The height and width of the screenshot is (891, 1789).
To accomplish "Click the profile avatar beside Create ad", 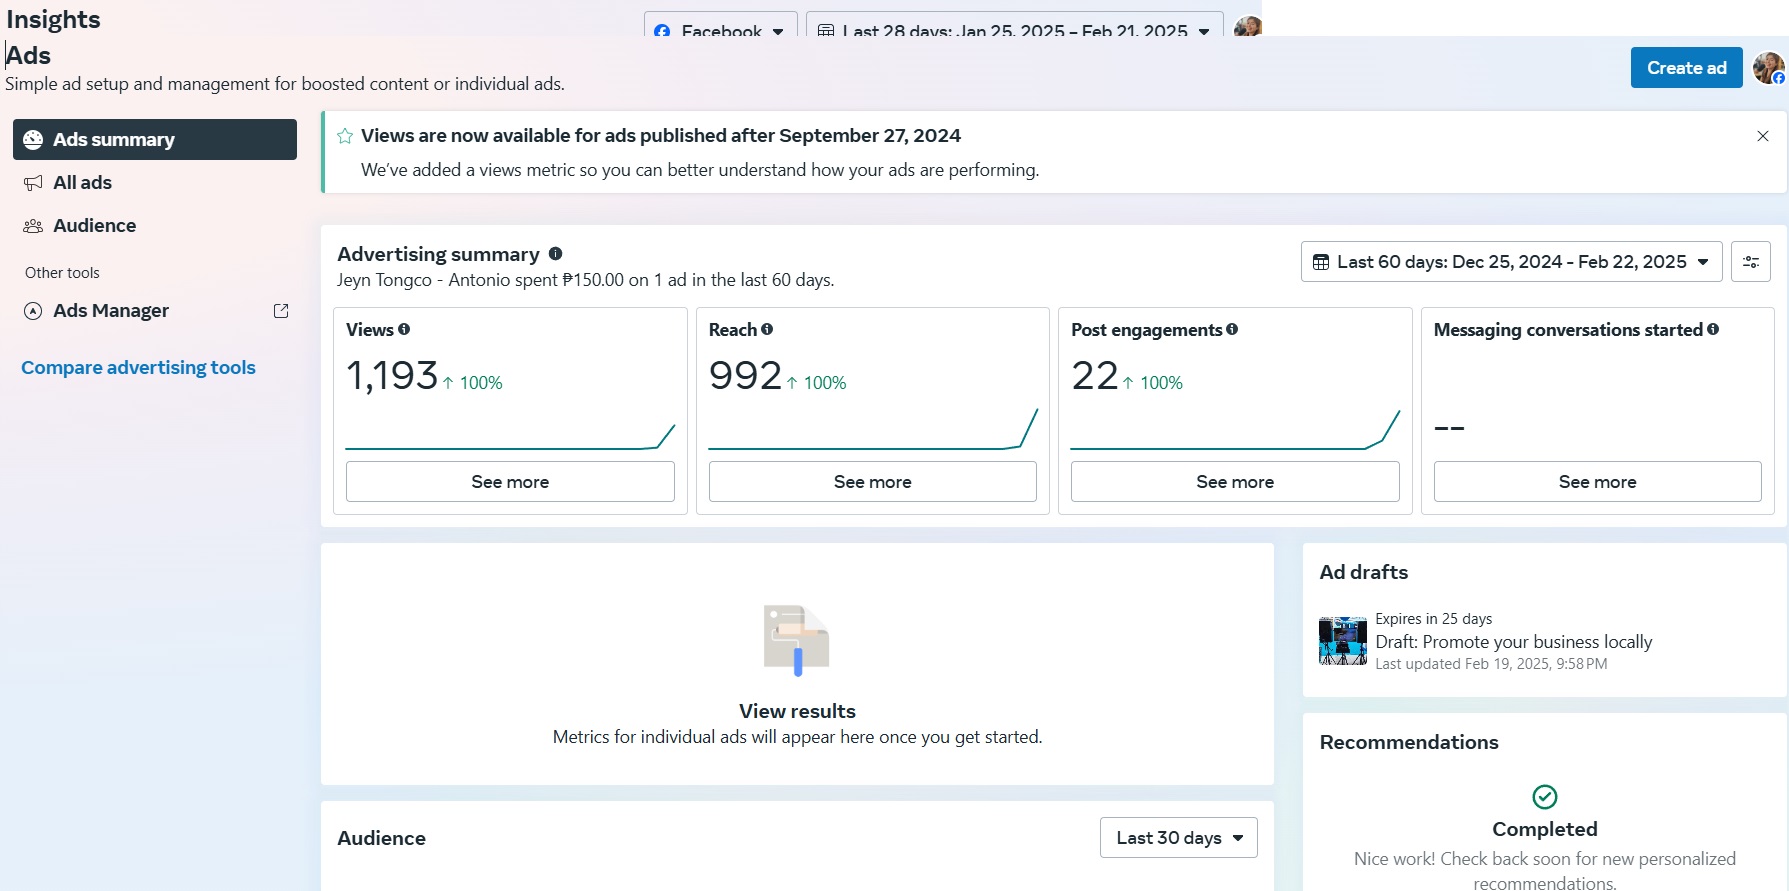I will pyautogui.click(x=1768, y=68).
